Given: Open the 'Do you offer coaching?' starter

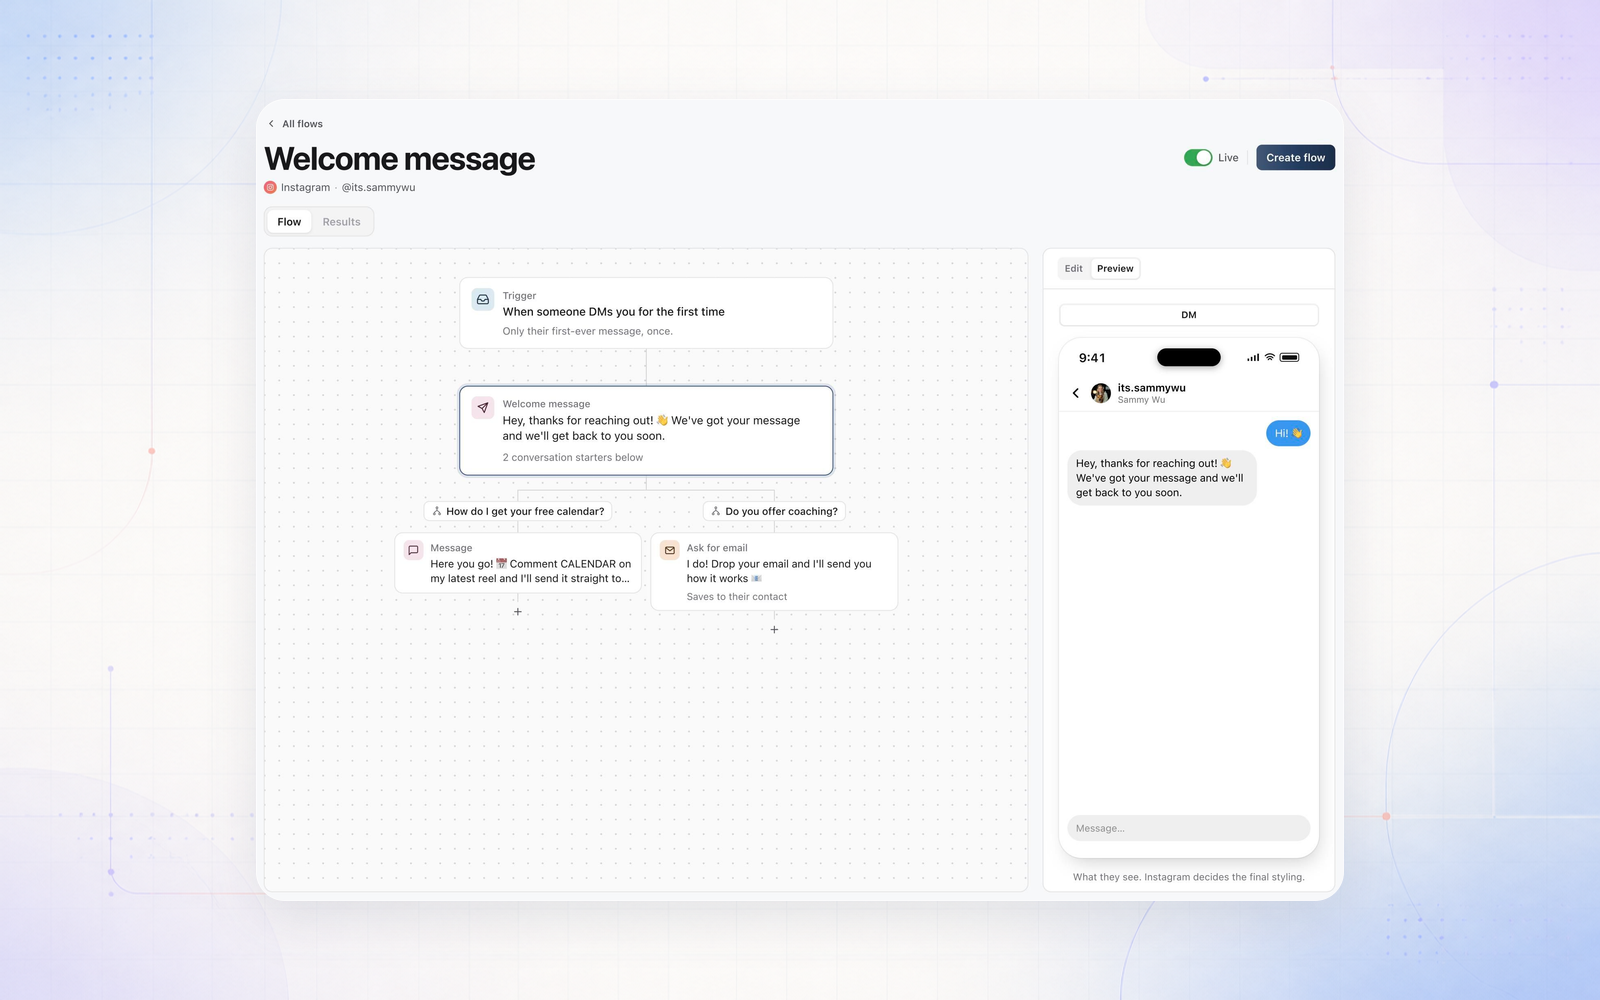Looking at the screenshot, I should click(775, 511).
